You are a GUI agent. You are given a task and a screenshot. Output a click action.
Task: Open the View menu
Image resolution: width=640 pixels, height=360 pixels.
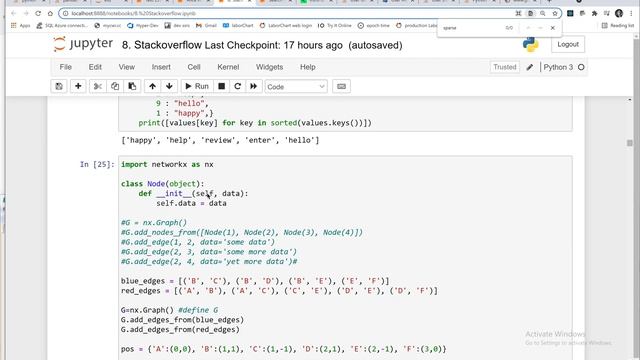127,67
